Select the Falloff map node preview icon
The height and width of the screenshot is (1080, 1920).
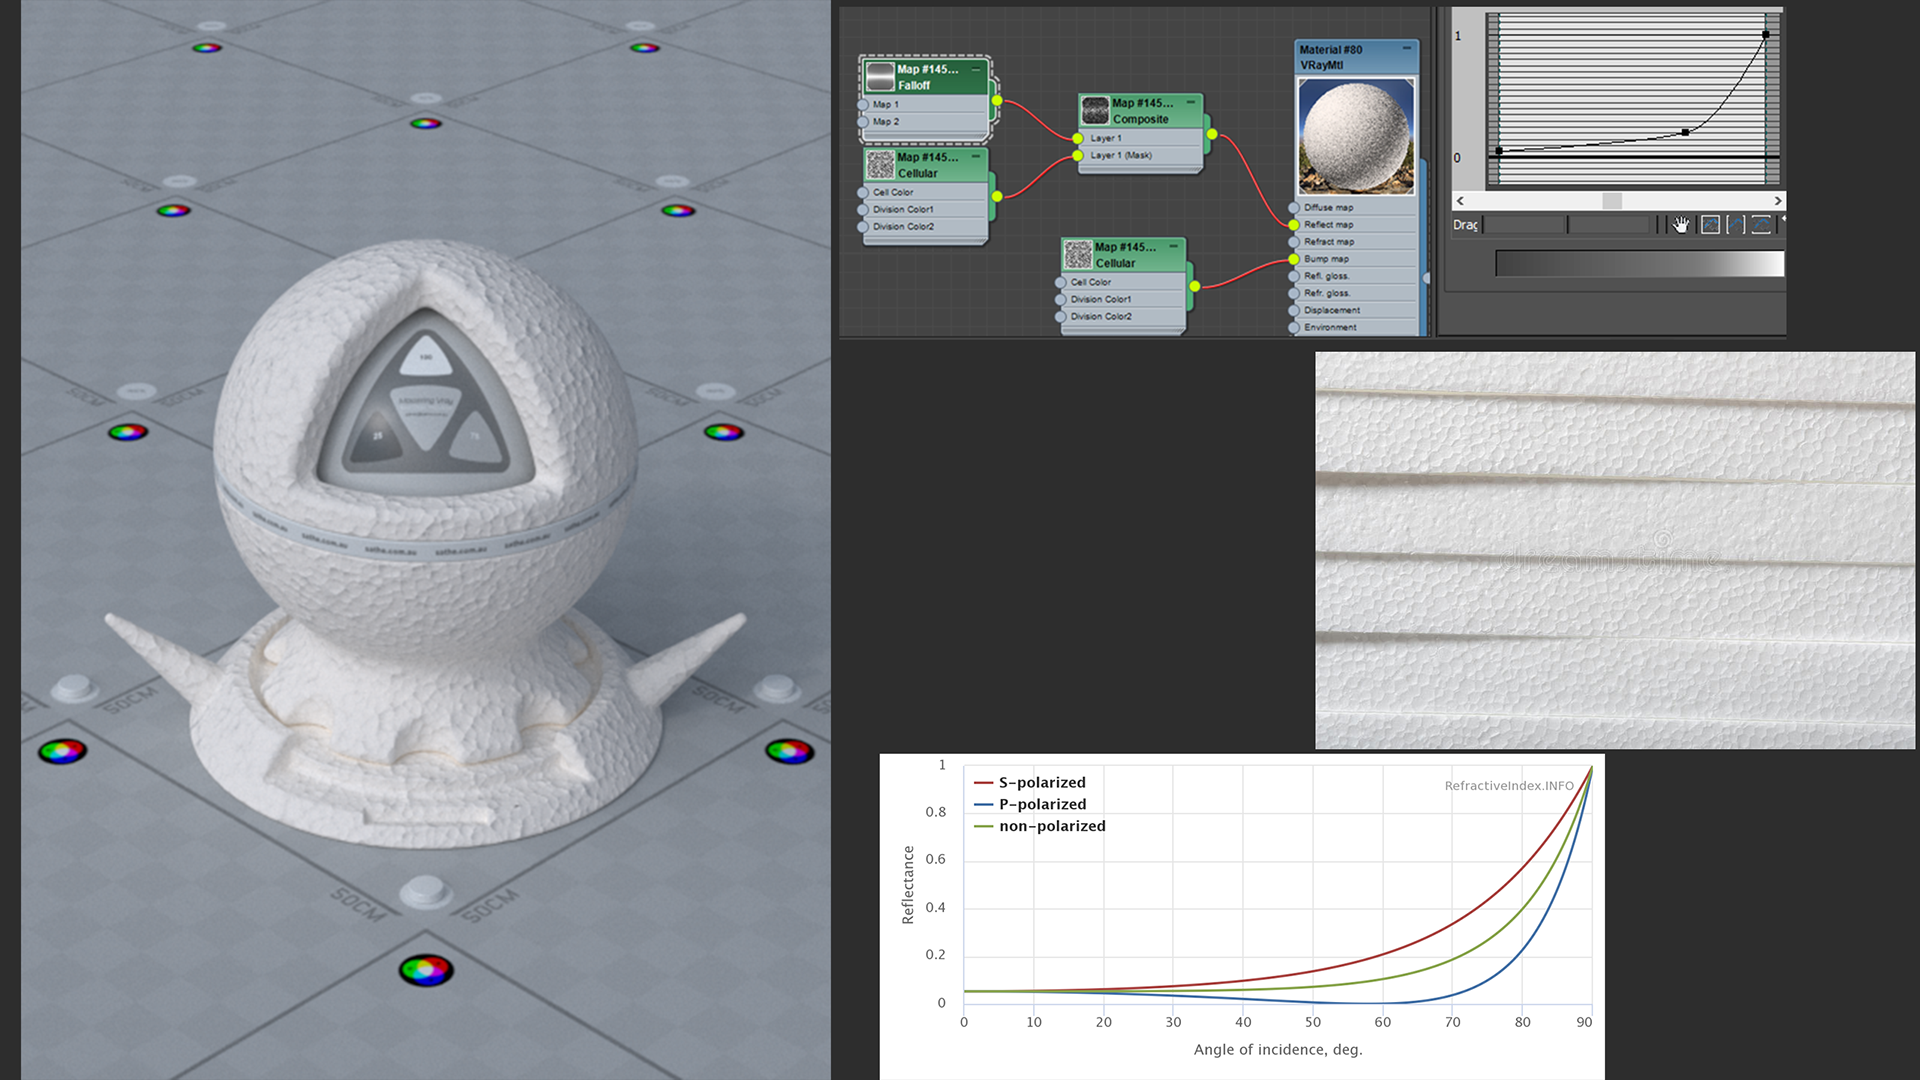(880, 77)
